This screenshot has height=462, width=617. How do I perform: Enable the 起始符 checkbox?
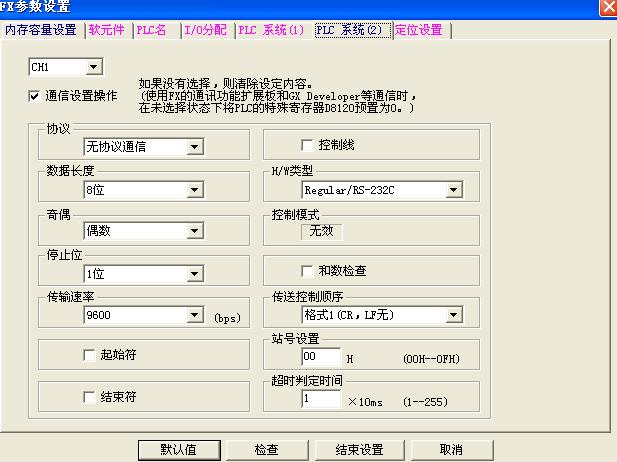click(90, 355)
